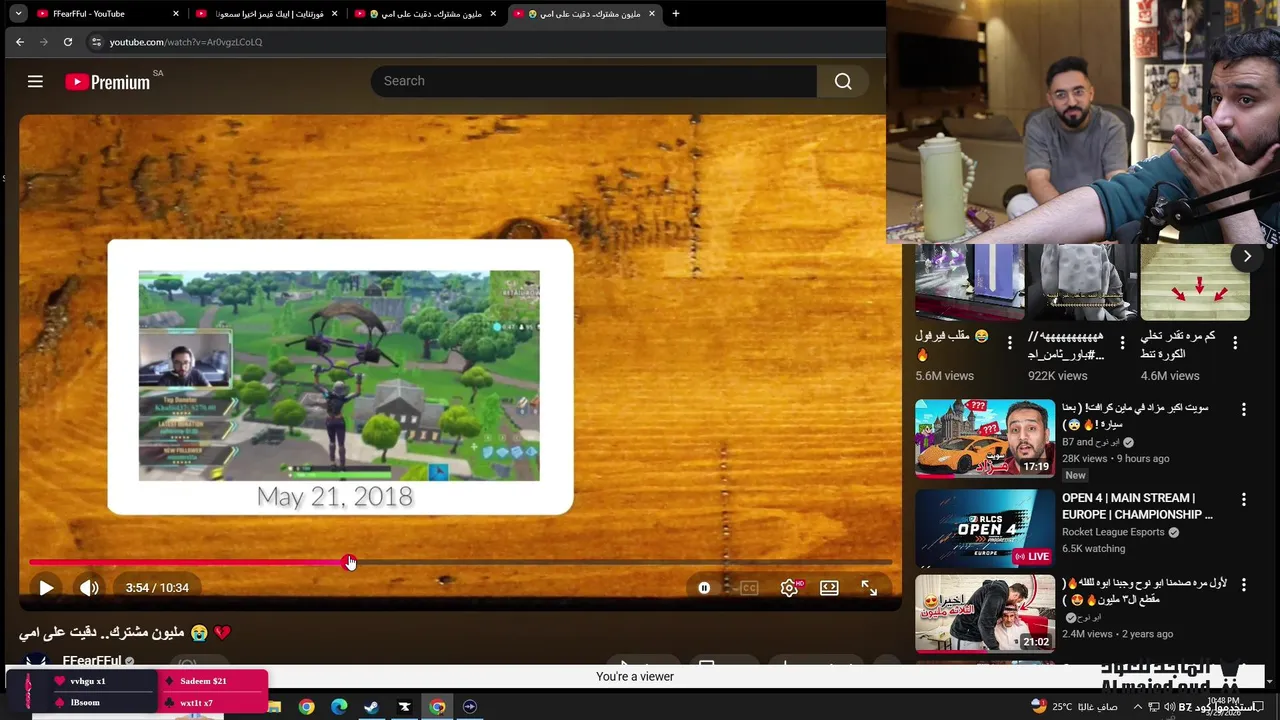Launch Microsoft Edge from the taskbar
1280x720 pixels.
(x=339, y=707)
